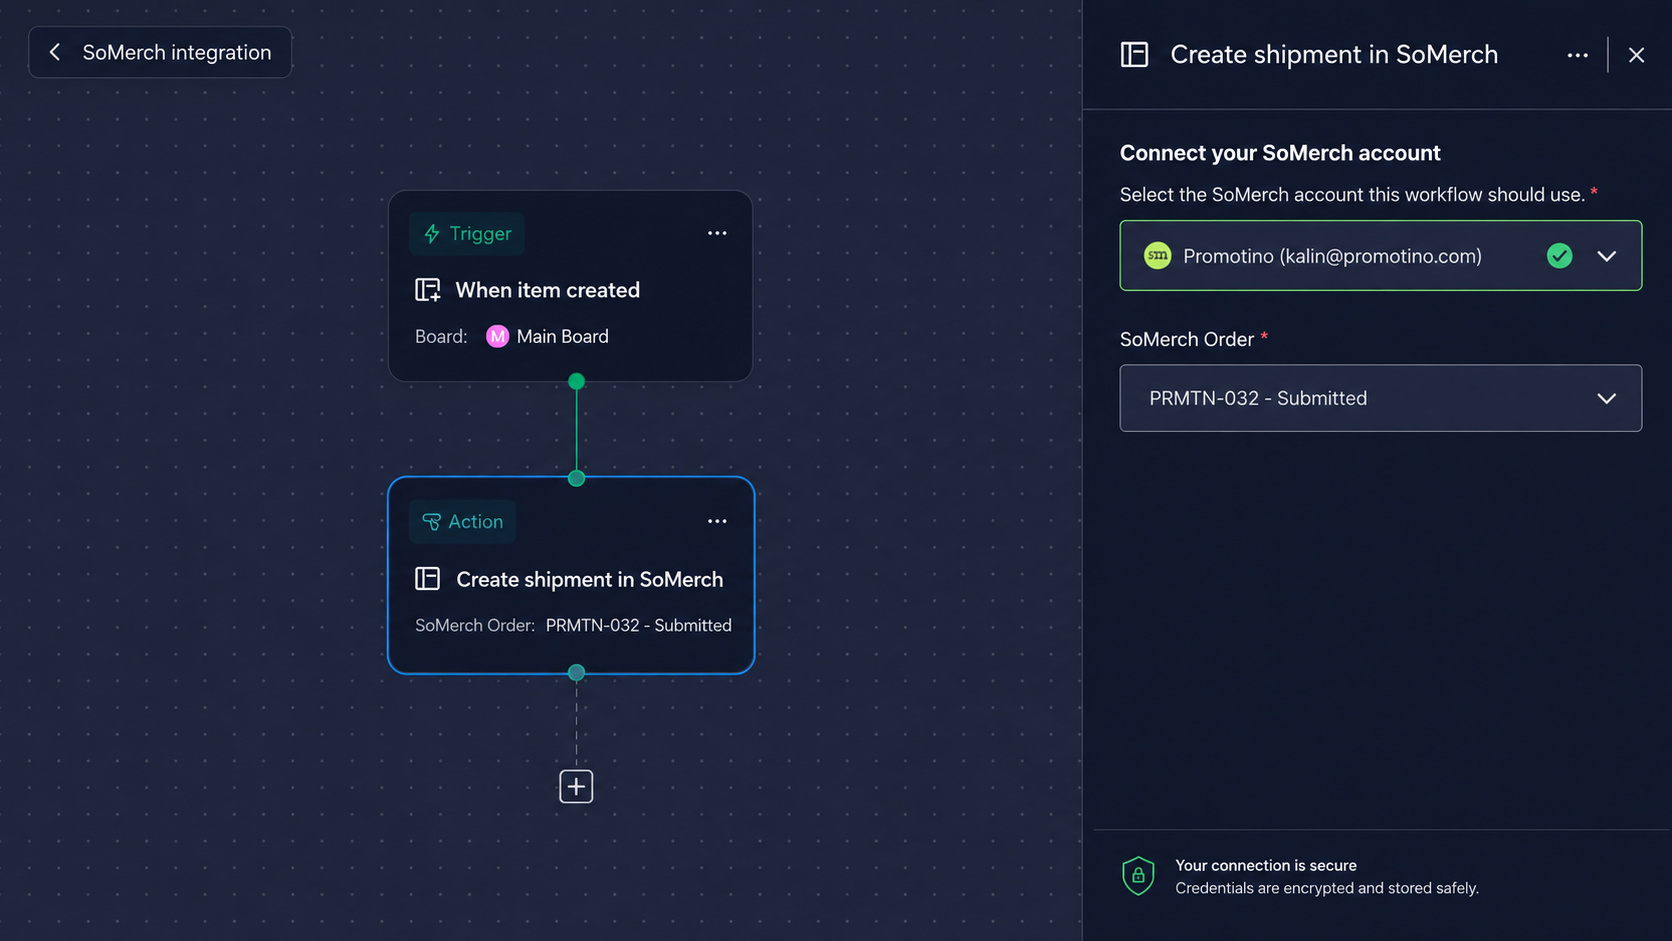1672x941 pixels.
Task: Expand SoMerch Order chevron arrow
Action: click(1606, 398)
